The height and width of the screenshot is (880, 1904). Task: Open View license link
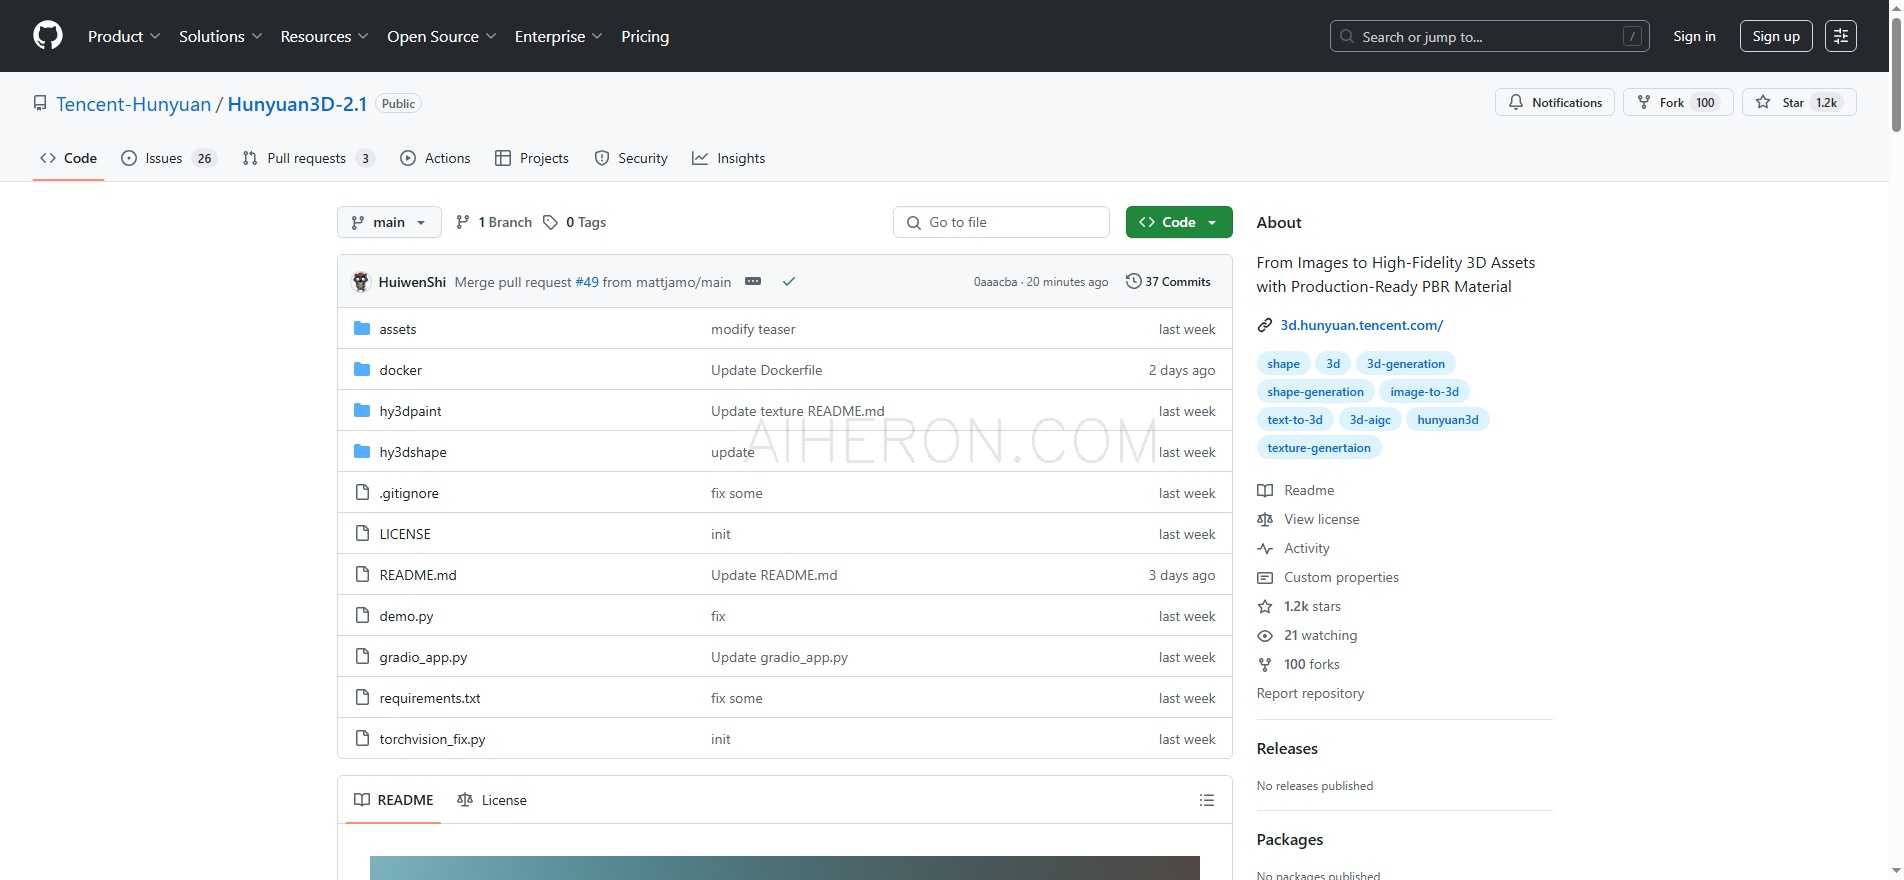[x=1308, y=519]
